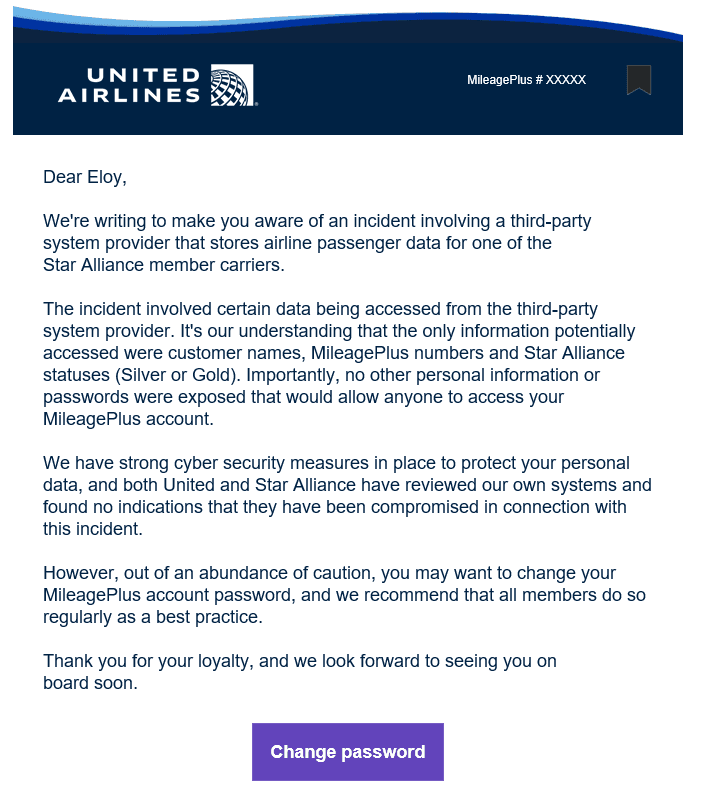Viewport: 715px width, 801px height.
Task: Click the United Airlines globe logo
Action: 232,85
